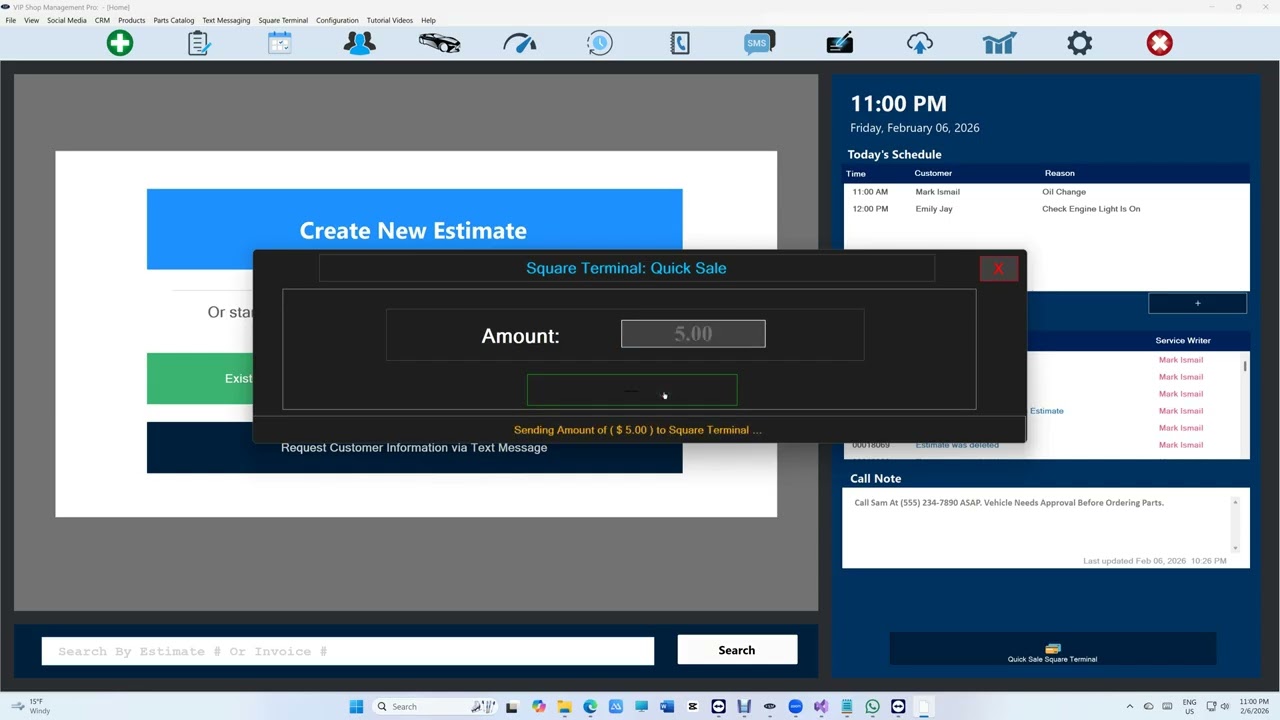Image resolution: width=1280 pixels, height=720 pixels.
Task: Open the Text Messaging menu
Action: click(x=226, y=20)
